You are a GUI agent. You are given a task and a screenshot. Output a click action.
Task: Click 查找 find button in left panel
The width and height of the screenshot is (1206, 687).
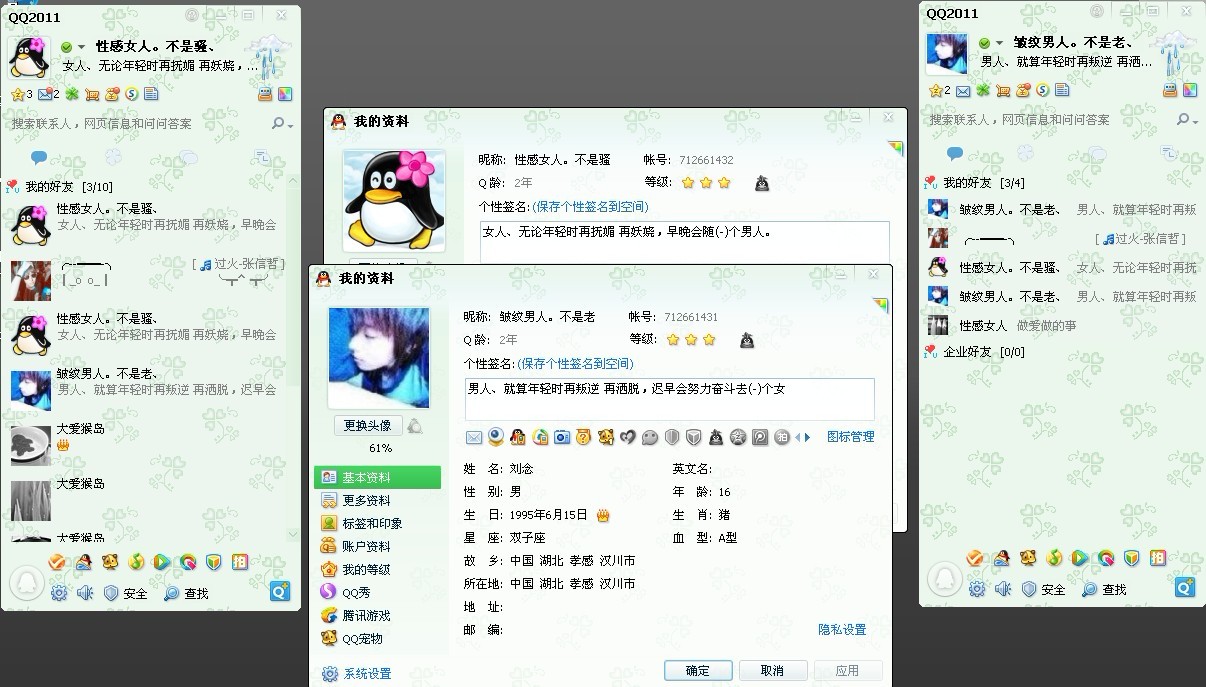pyautogui.click(x=185, y=593)
